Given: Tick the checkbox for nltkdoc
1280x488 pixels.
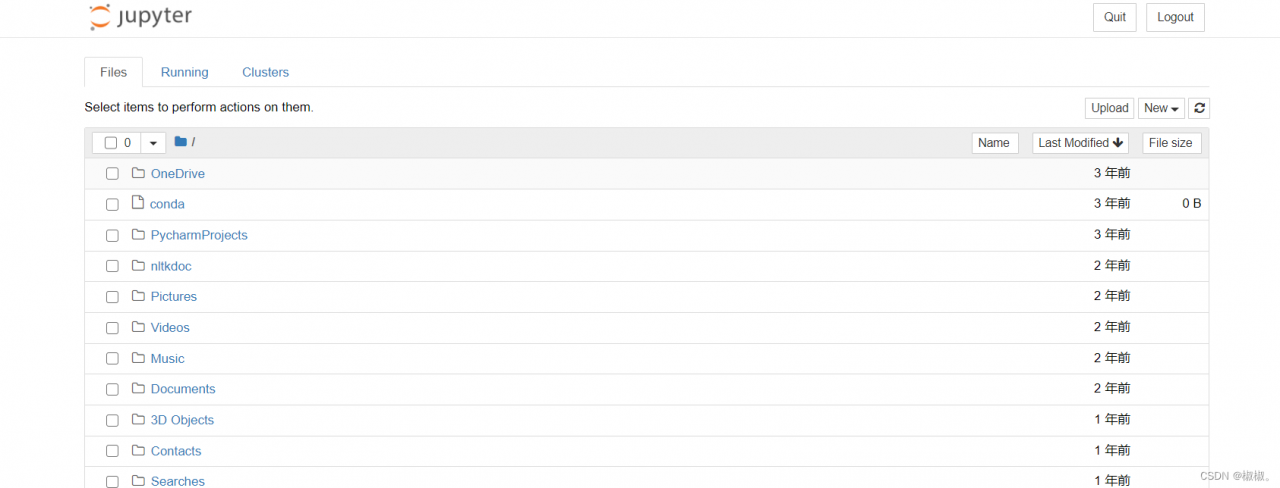Looking at the screenshot, I should (x=112, y=266).
